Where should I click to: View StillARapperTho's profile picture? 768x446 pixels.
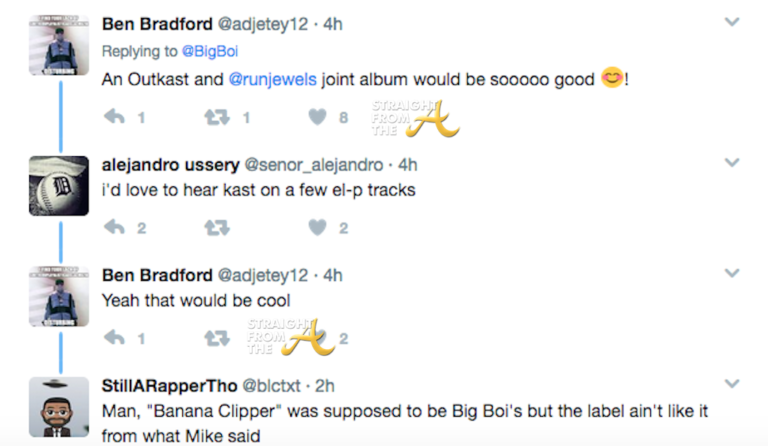coord(59,406)
